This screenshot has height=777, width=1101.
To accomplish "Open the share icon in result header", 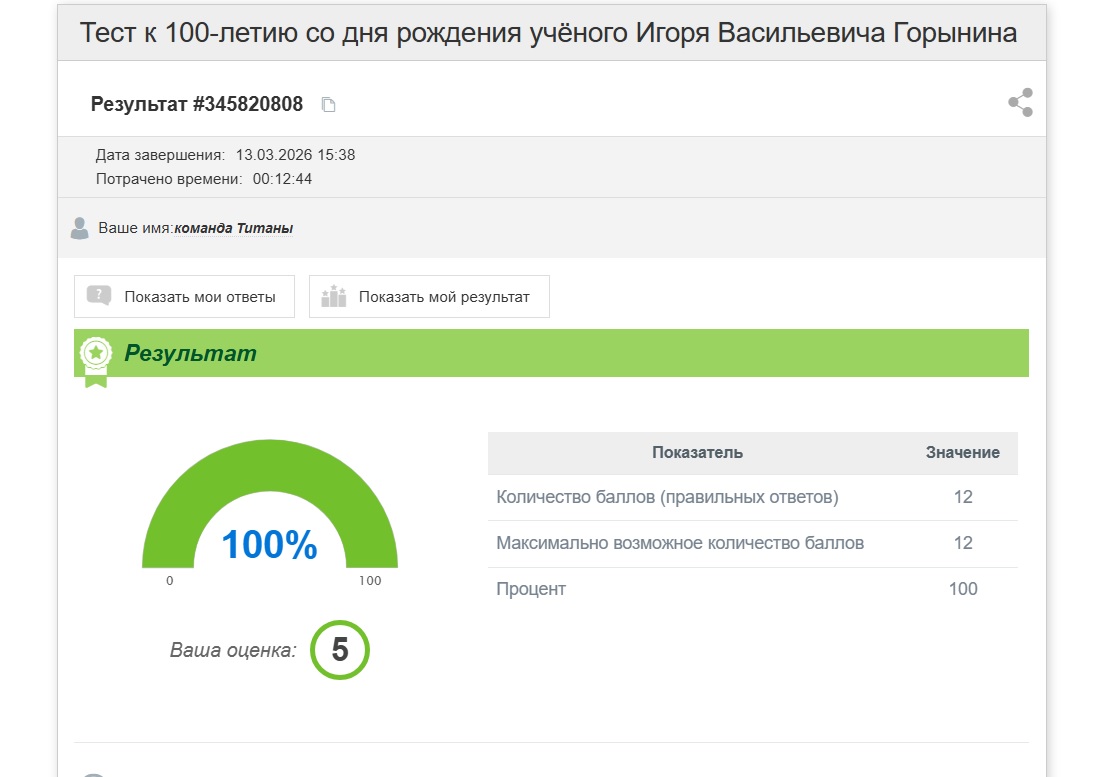I will click(1020, 103).
